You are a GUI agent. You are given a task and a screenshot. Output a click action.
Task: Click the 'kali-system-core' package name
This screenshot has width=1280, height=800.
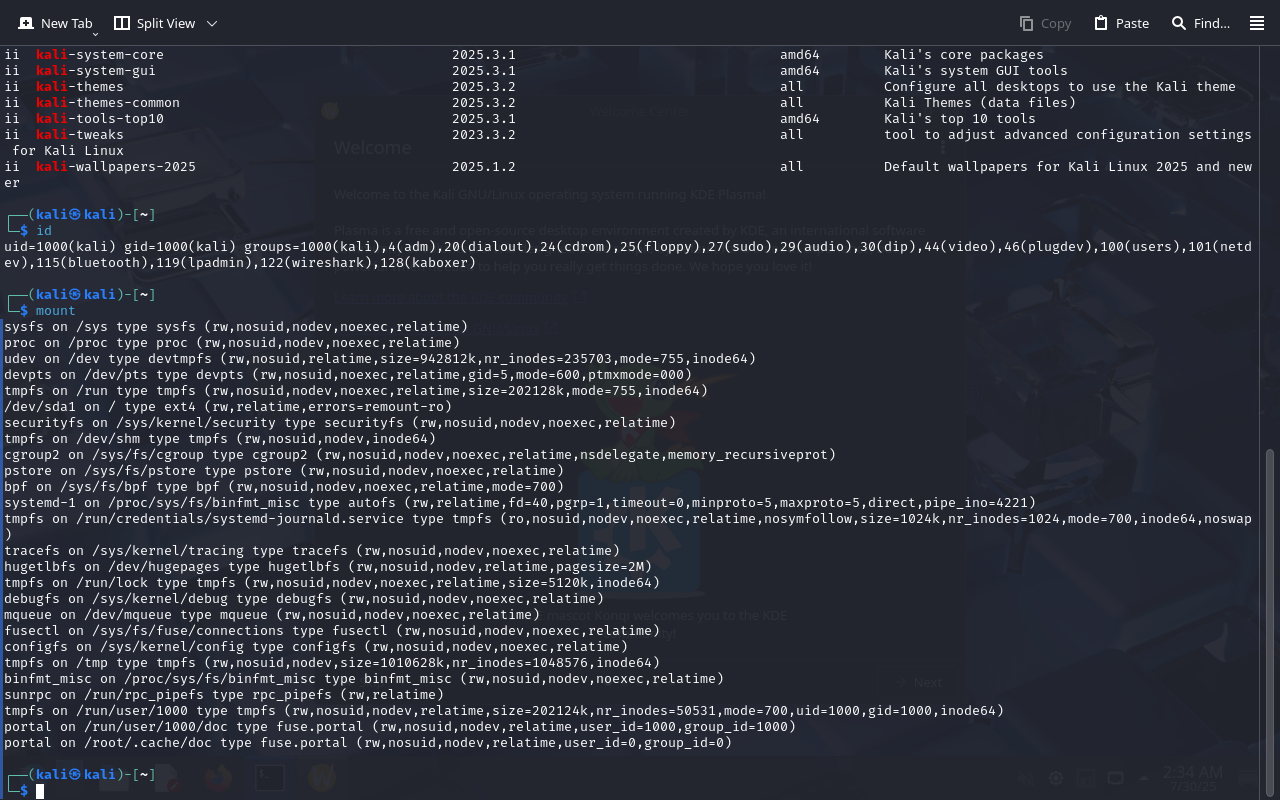(100, 55)
